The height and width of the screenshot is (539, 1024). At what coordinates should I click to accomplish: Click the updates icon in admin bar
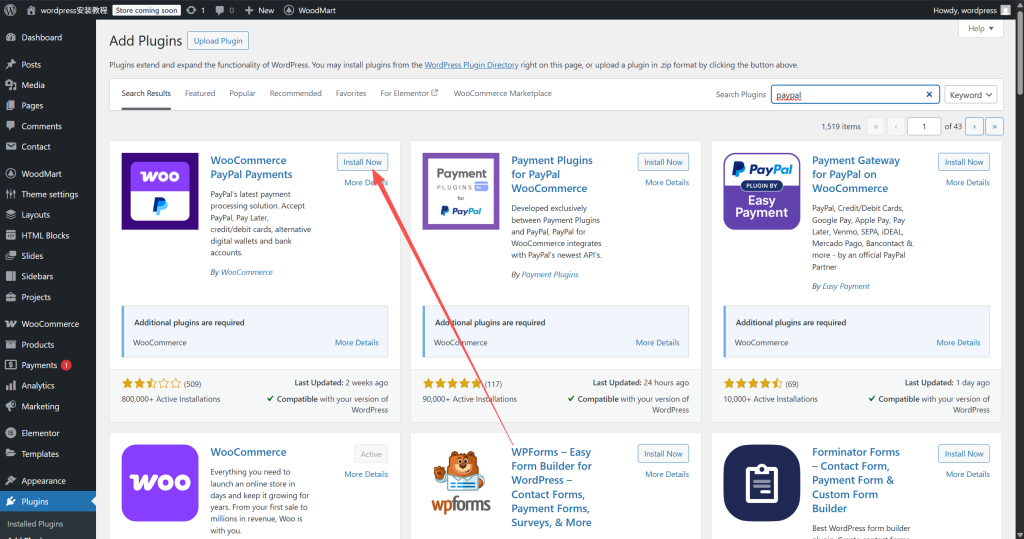[x=191, y=10]
